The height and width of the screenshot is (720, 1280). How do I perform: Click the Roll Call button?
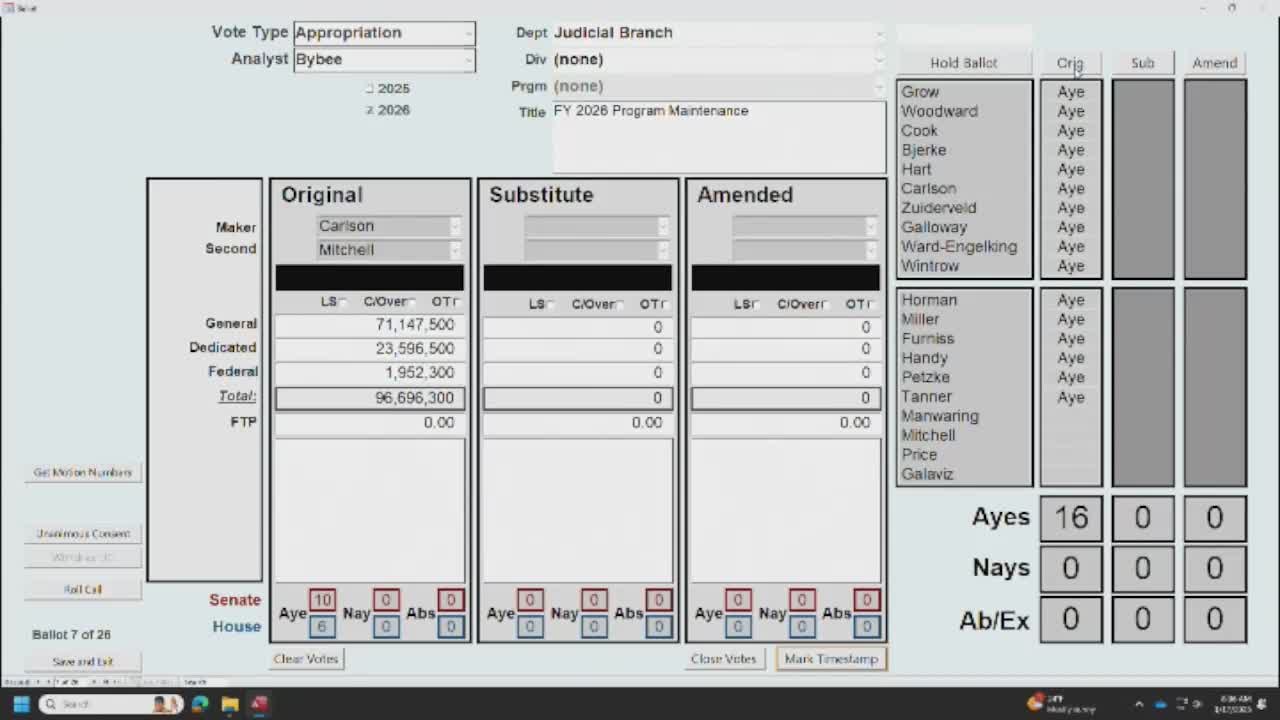point(83,589)
